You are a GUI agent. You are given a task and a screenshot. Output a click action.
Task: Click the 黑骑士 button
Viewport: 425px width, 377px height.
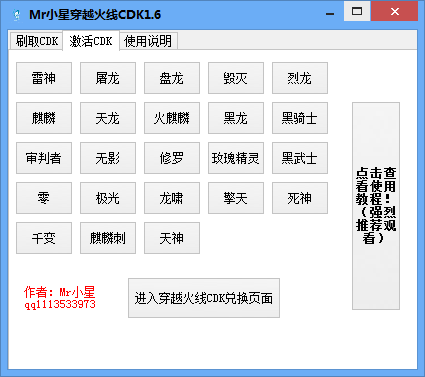300,118
